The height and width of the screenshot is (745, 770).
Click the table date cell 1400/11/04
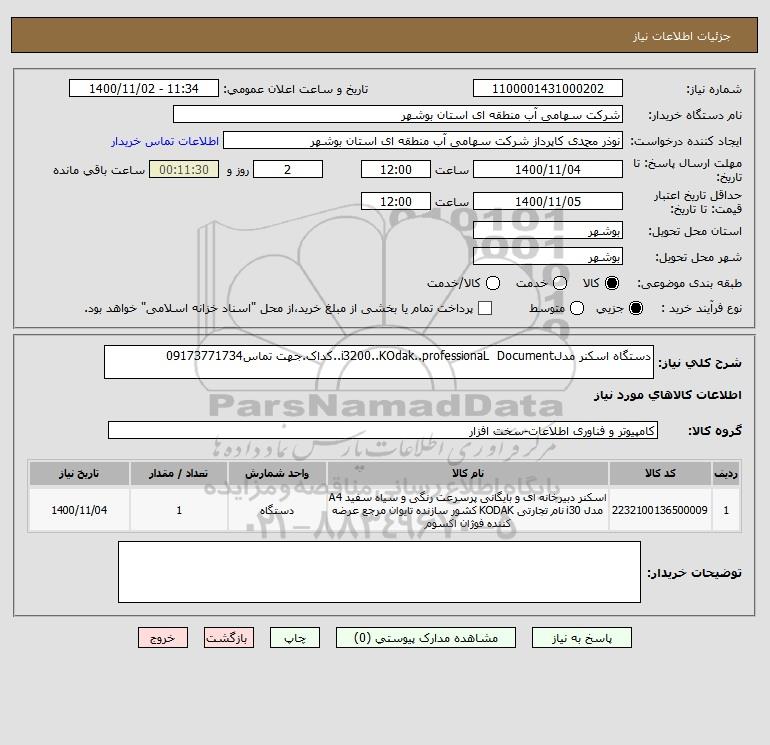coord(79,510)
